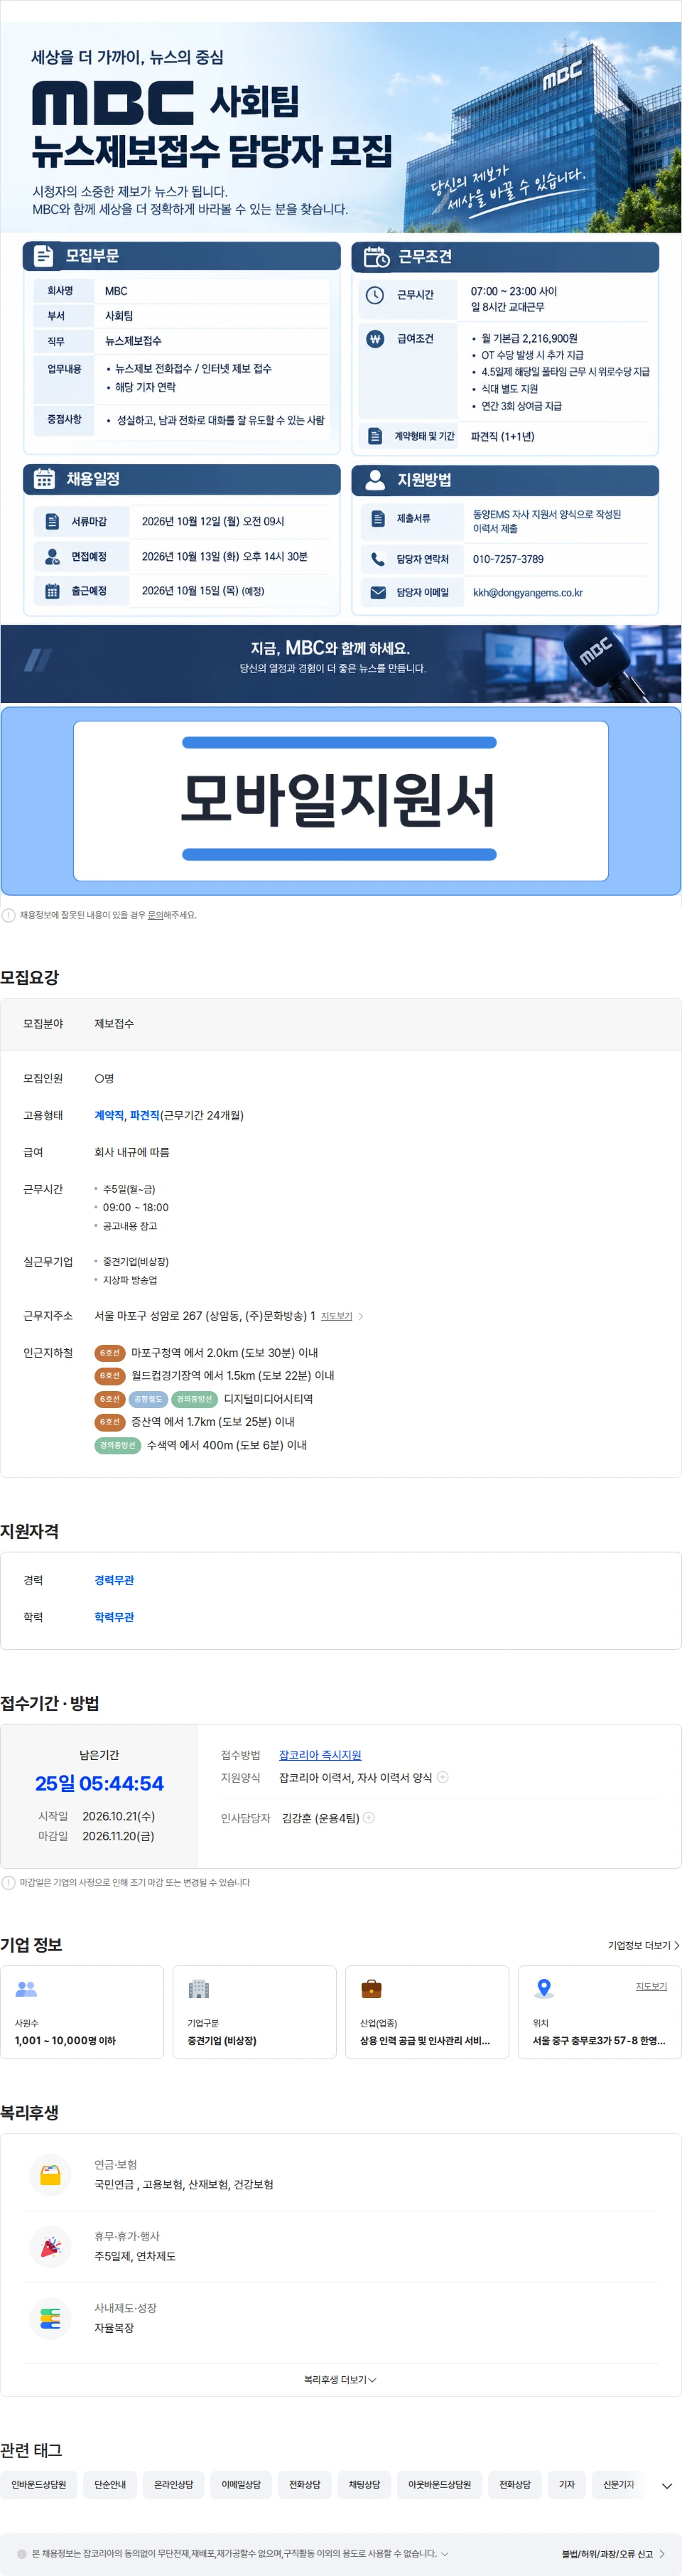This screenshot has height=2576, width=682.
Task: Click the document icon beside 계약형태 및 기간
Action: tap(375, 436)
